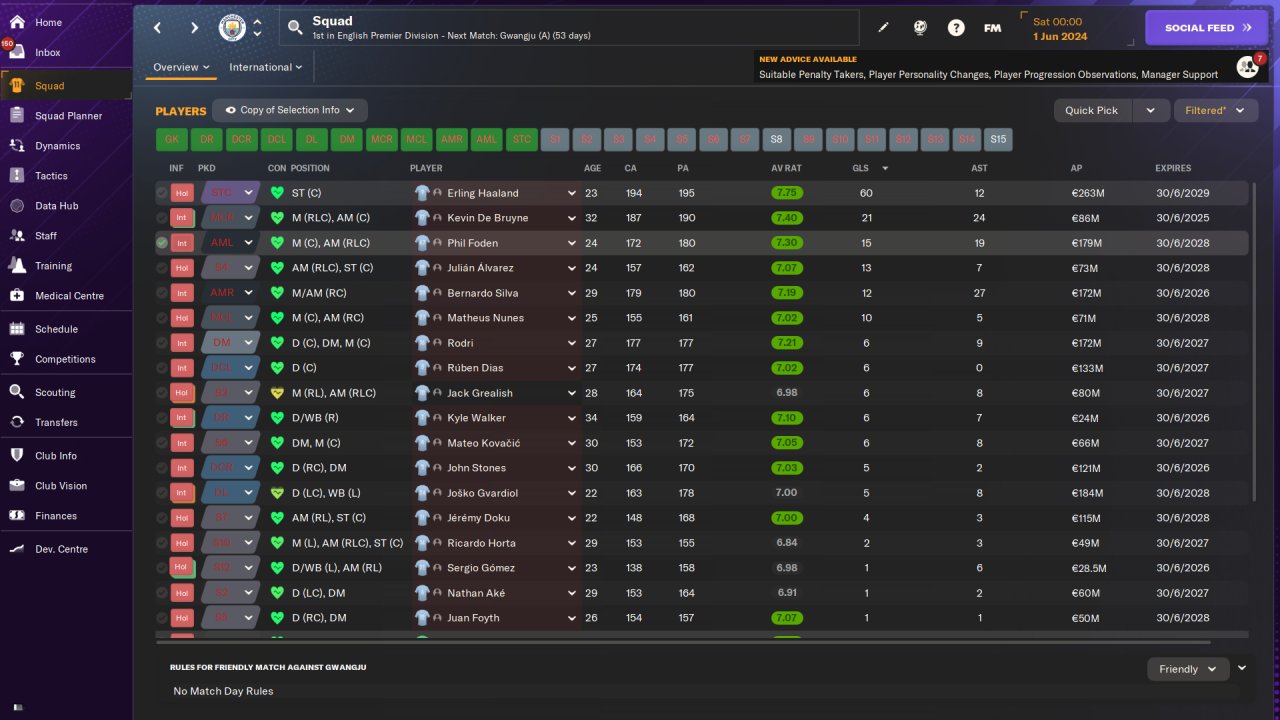Toggle the selection circle for Bernardo Silva

[x=162, y=293]
